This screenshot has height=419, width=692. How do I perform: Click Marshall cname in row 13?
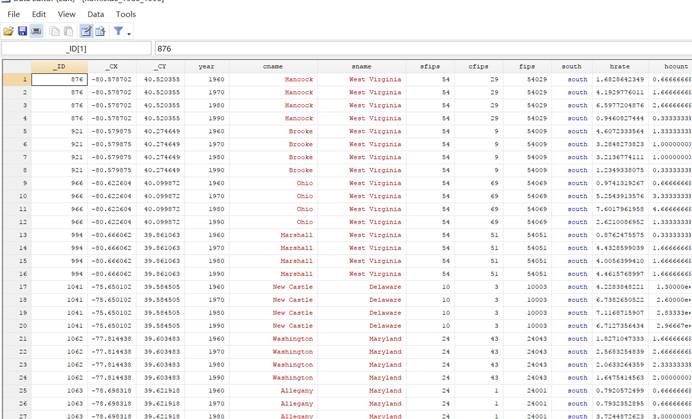point(297,235)
